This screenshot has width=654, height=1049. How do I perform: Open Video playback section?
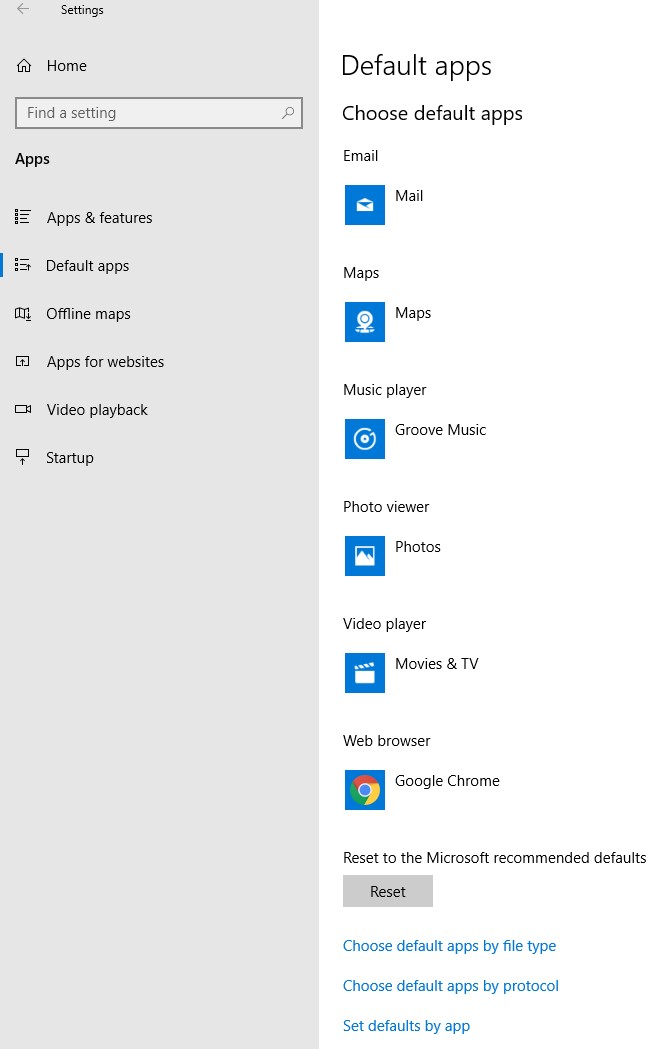pyautogui.click(x=97, y=410)
